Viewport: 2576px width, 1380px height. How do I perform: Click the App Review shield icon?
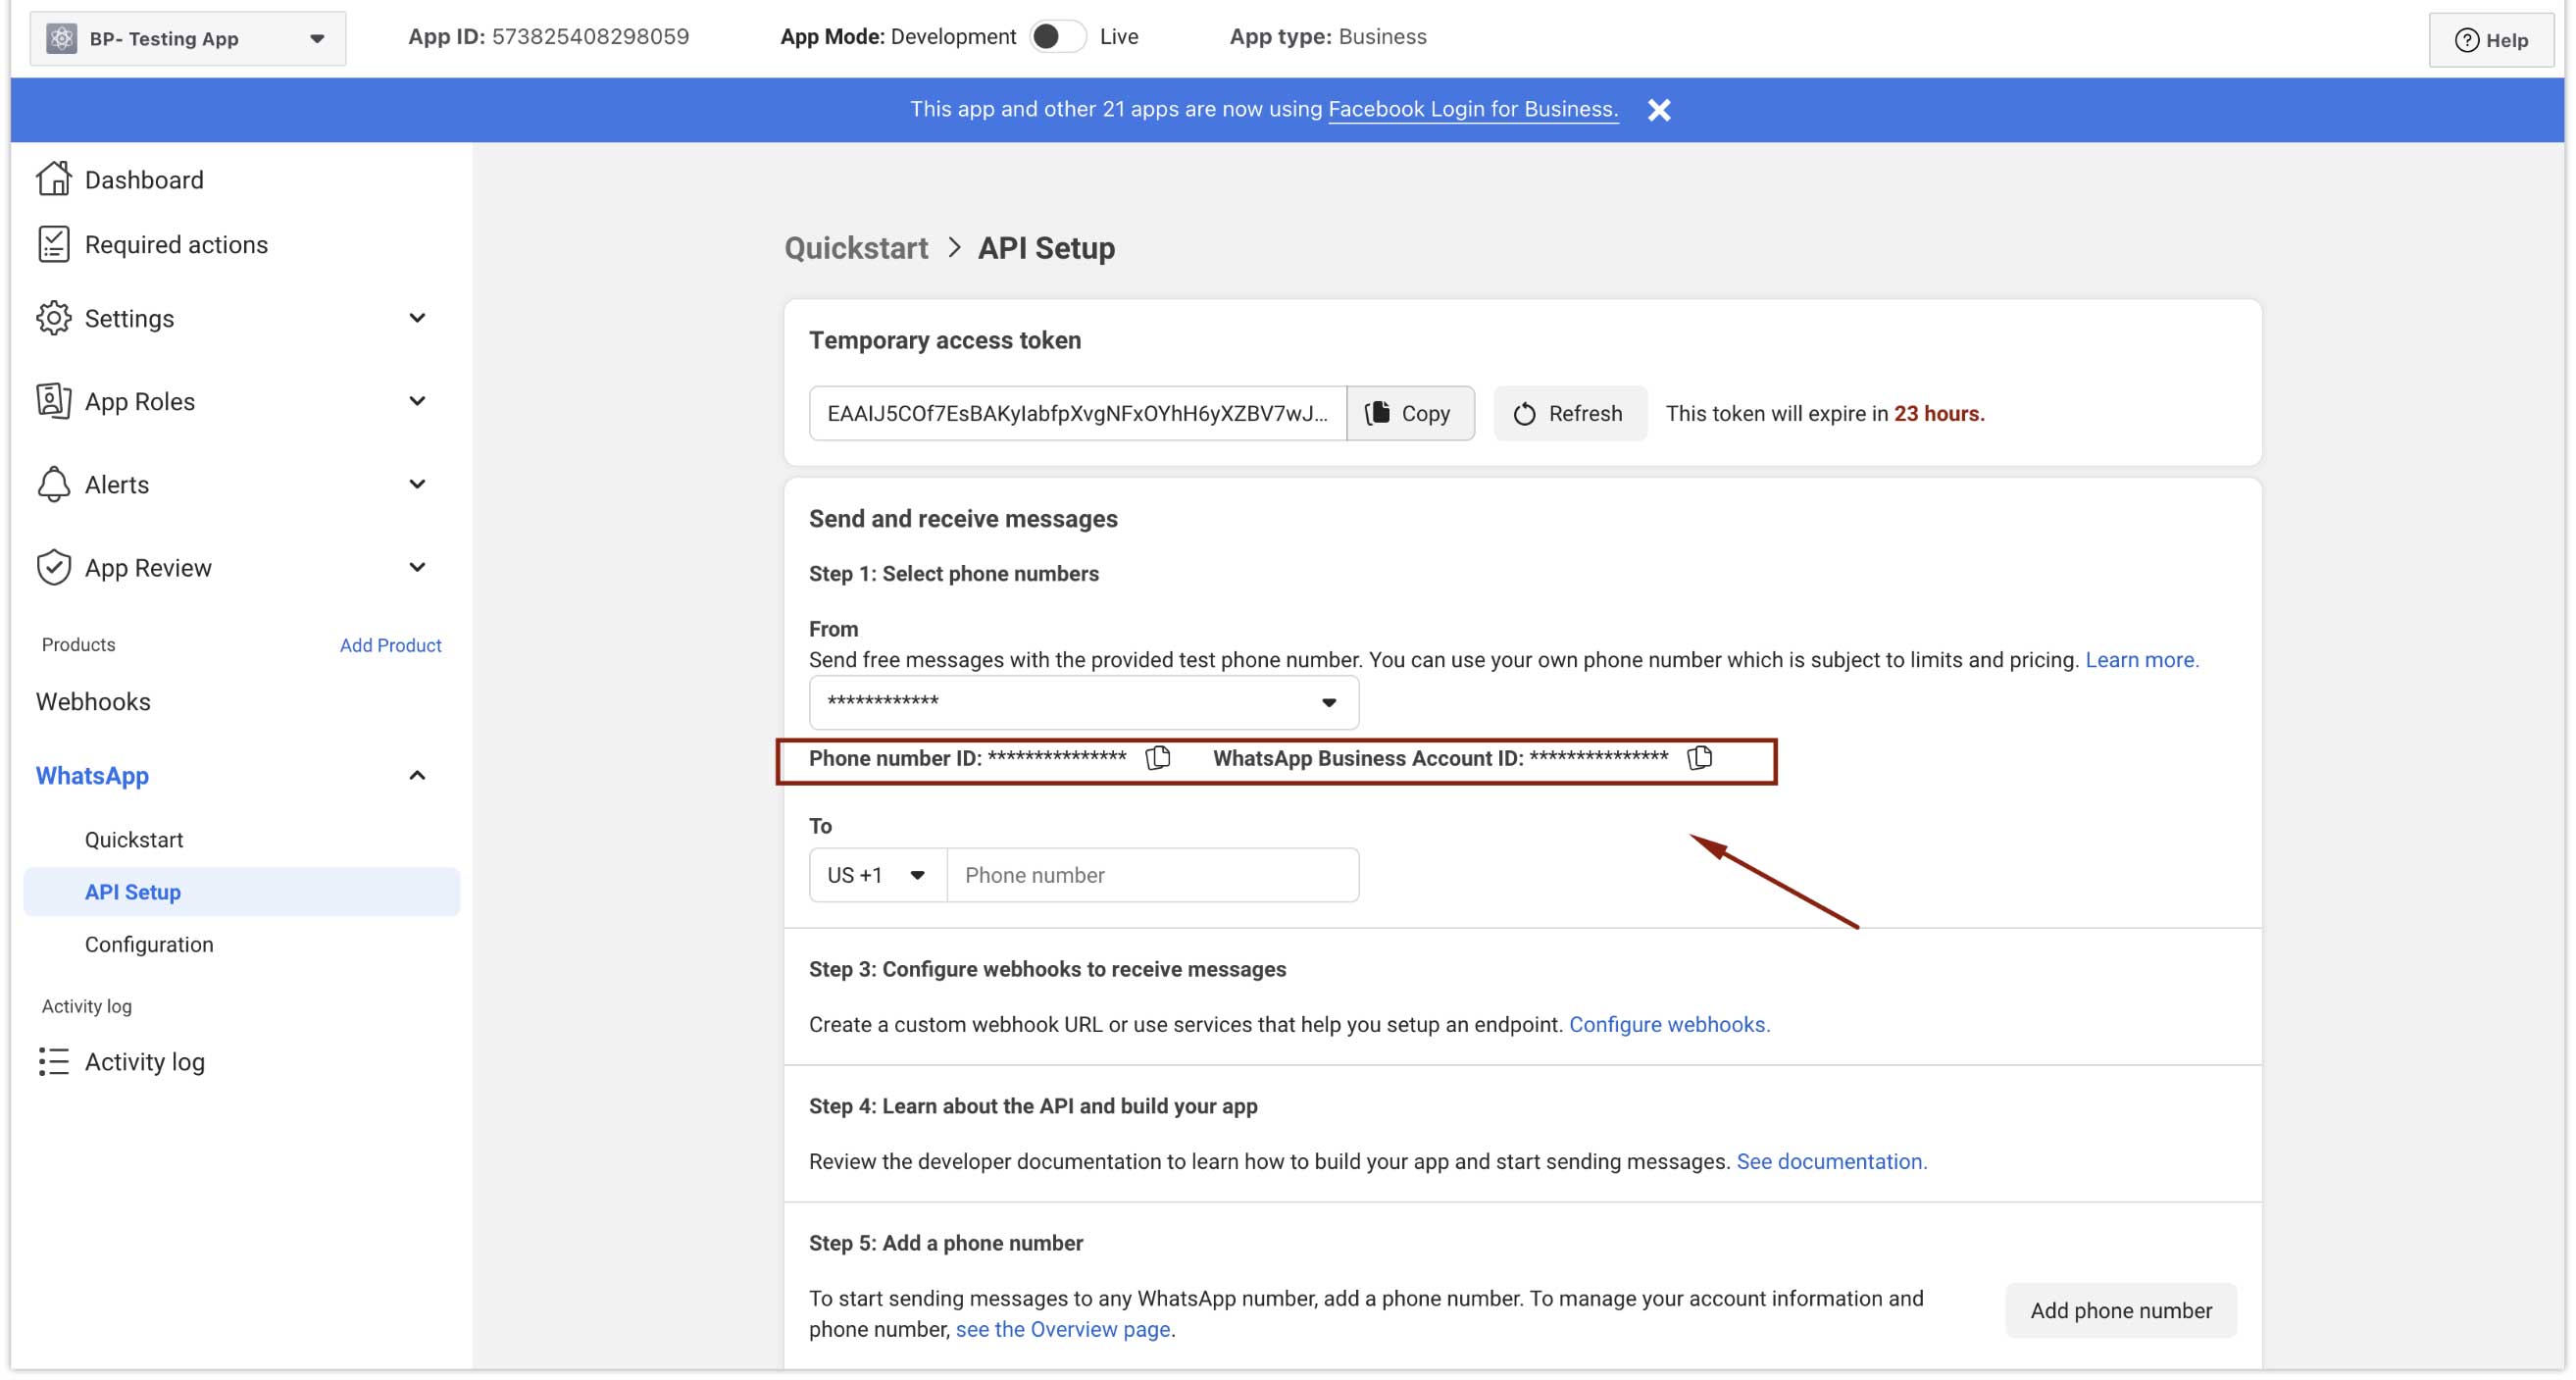pyautogui.click(x=53, y=567)
